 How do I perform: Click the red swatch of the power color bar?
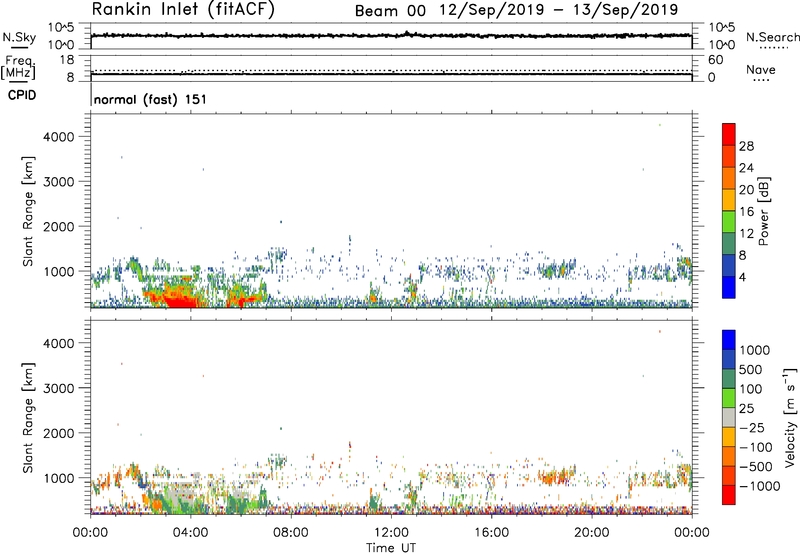point(729,134)
